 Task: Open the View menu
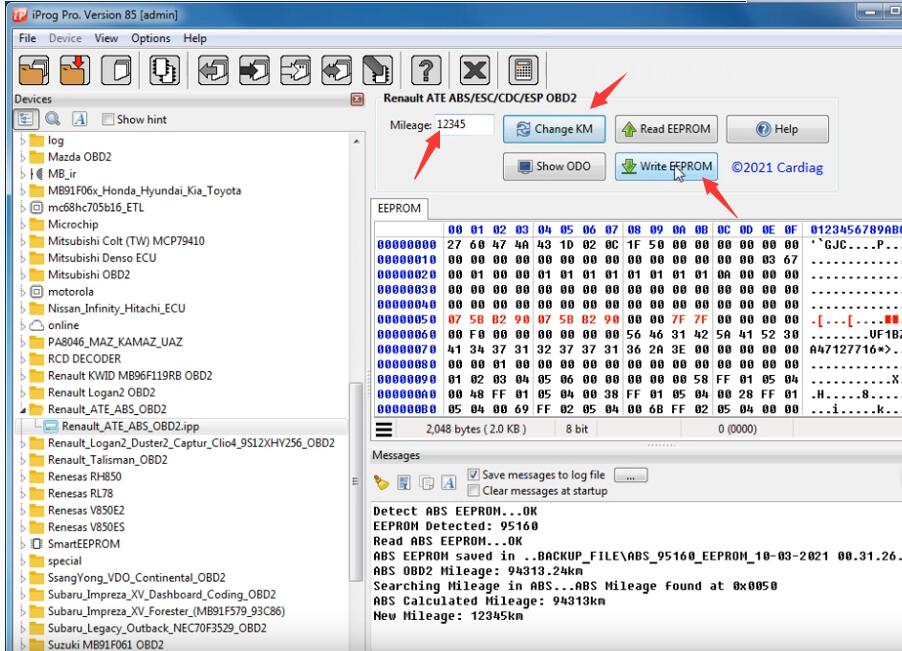(x=106, y=39)
